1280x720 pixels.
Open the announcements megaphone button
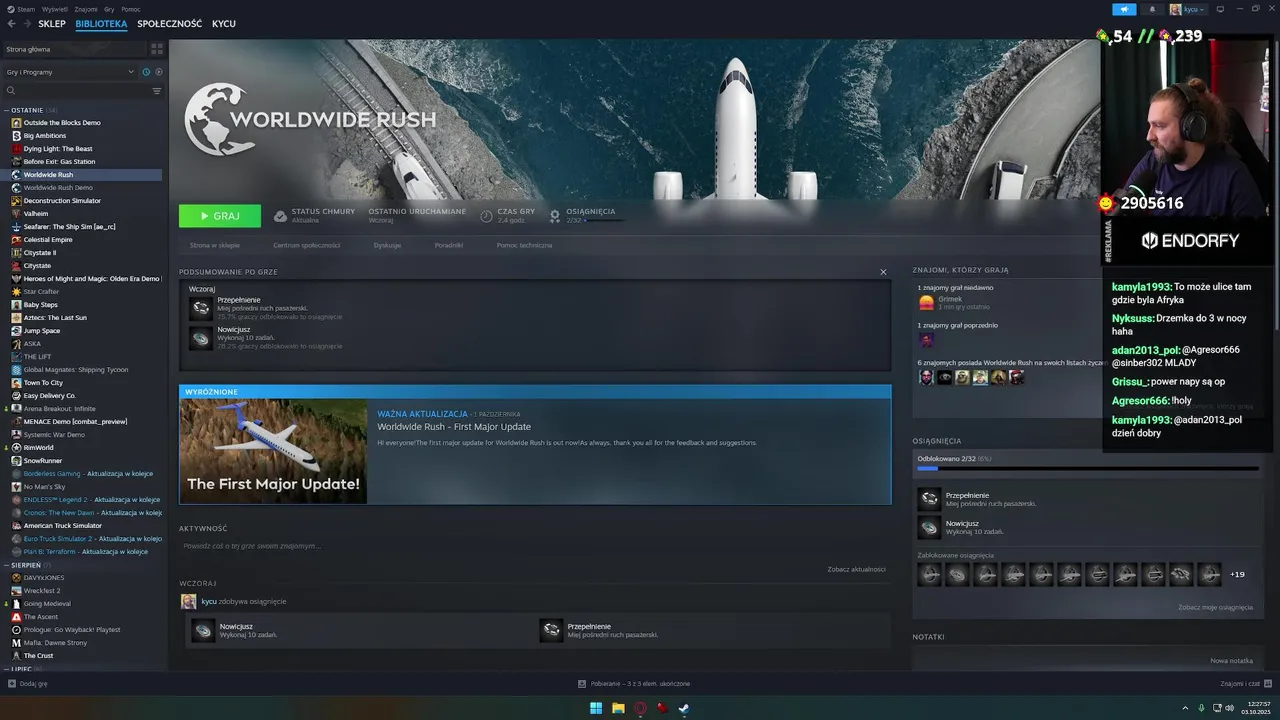pyautogui.click(x=1124, y=9)
